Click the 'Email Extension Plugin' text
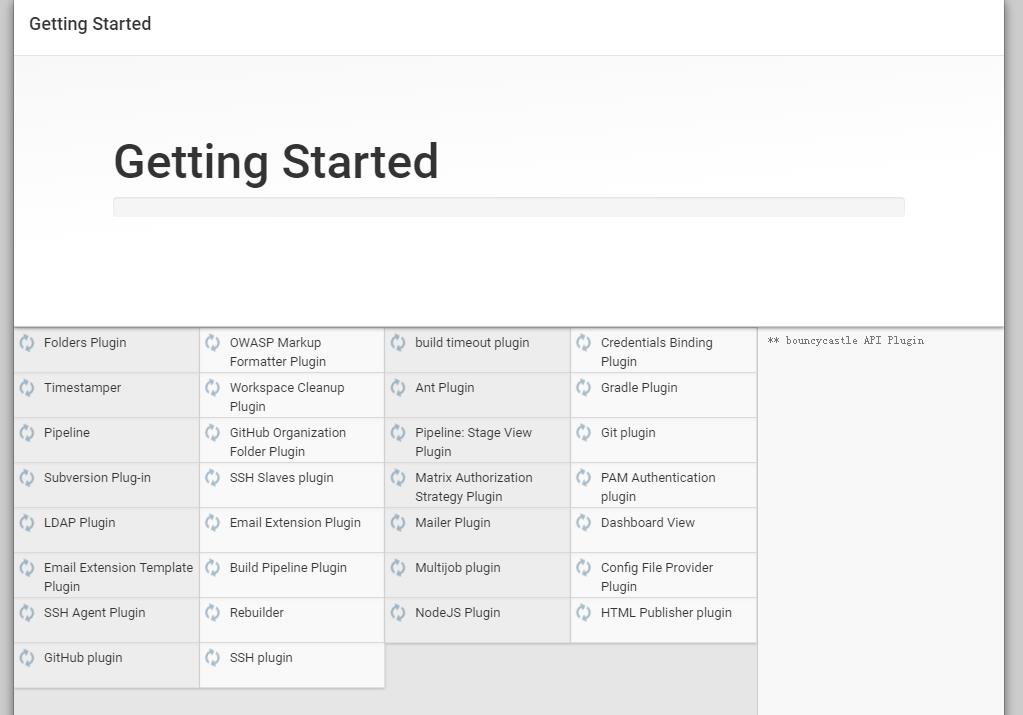This screenshot has width=1023, height=715. coord(295,523)
